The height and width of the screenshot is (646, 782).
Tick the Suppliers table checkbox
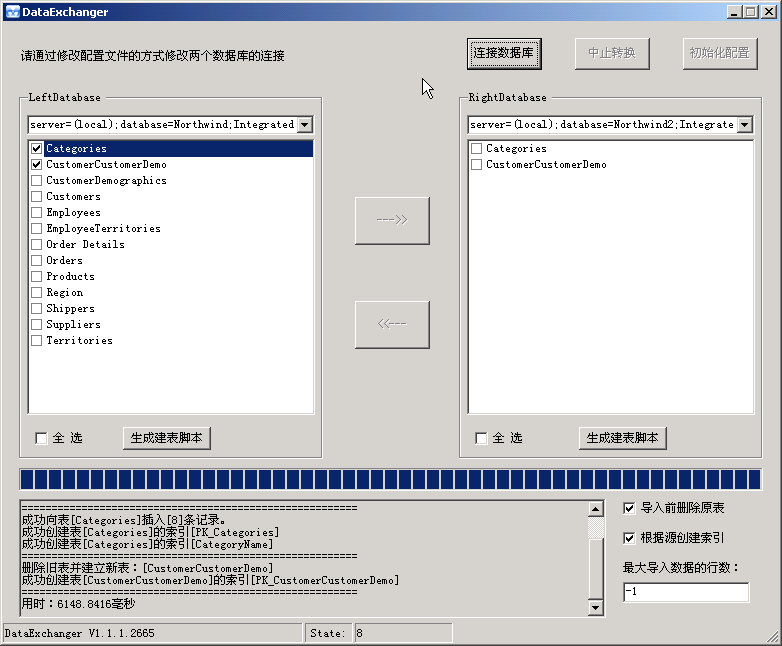[36, 324]
